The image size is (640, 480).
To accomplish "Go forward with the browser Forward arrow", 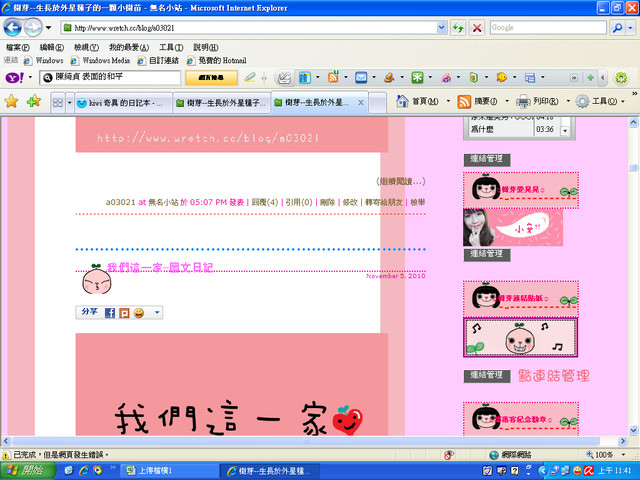I will (33, 28).
